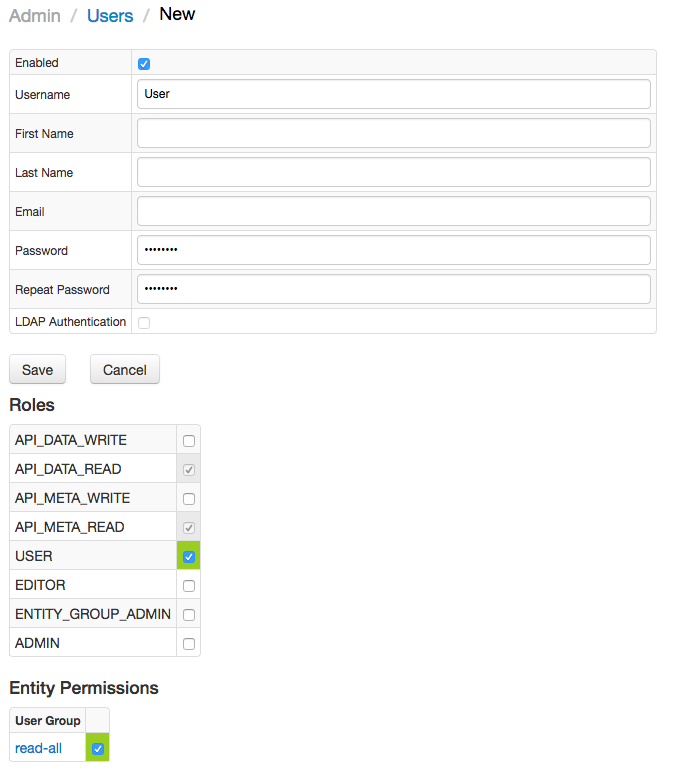Check the API_DATA_WRITE role
The height and width of the screenshot is (778, 673).
(189, 441)
